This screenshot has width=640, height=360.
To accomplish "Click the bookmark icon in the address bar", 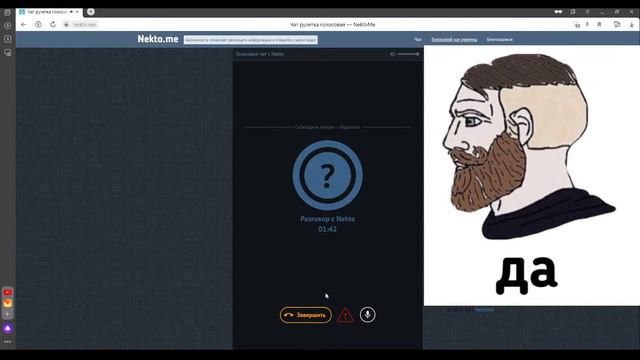I will coord(599,24).
